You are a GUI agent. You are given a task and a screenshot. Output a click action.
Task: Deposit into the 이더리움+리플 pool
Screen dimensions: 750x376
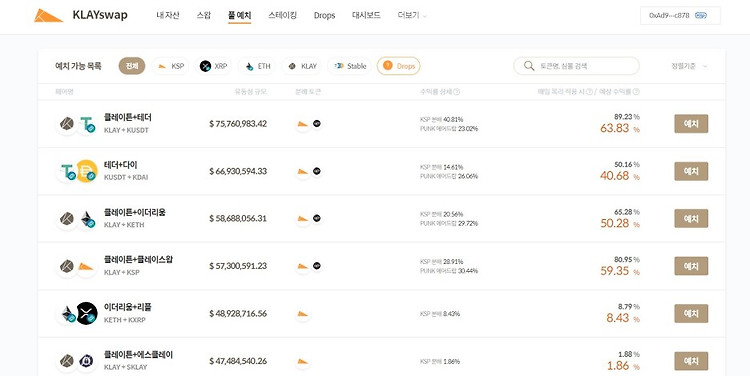coord(691,313)
